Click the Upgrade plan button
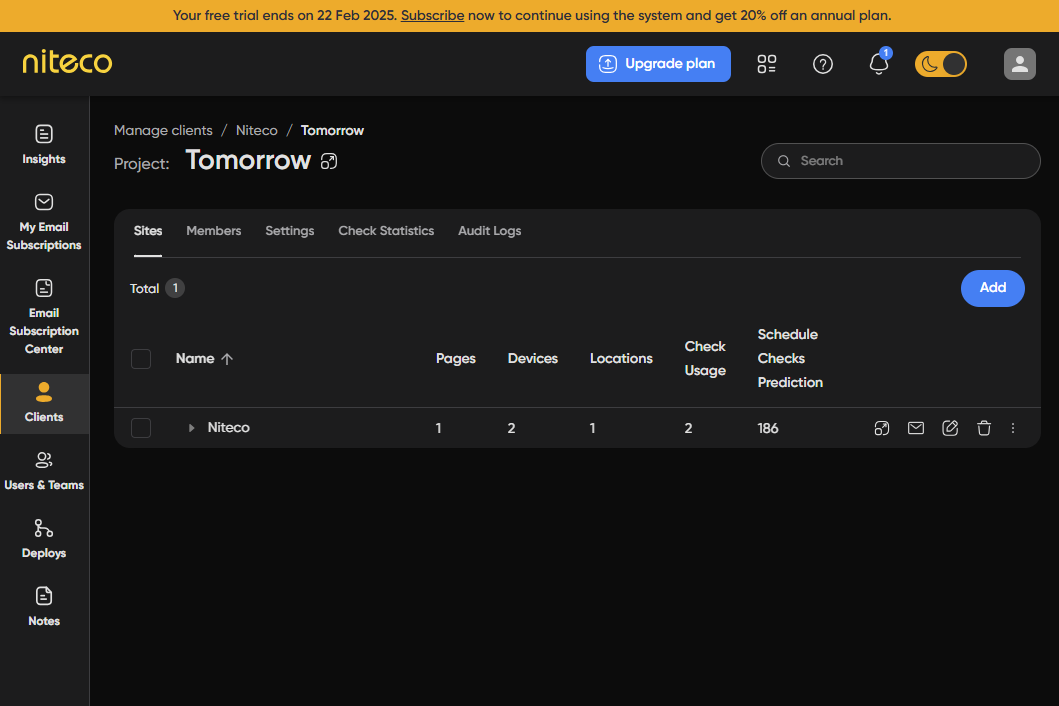The height and width of the screenshot is (706, 1059). 658,64
